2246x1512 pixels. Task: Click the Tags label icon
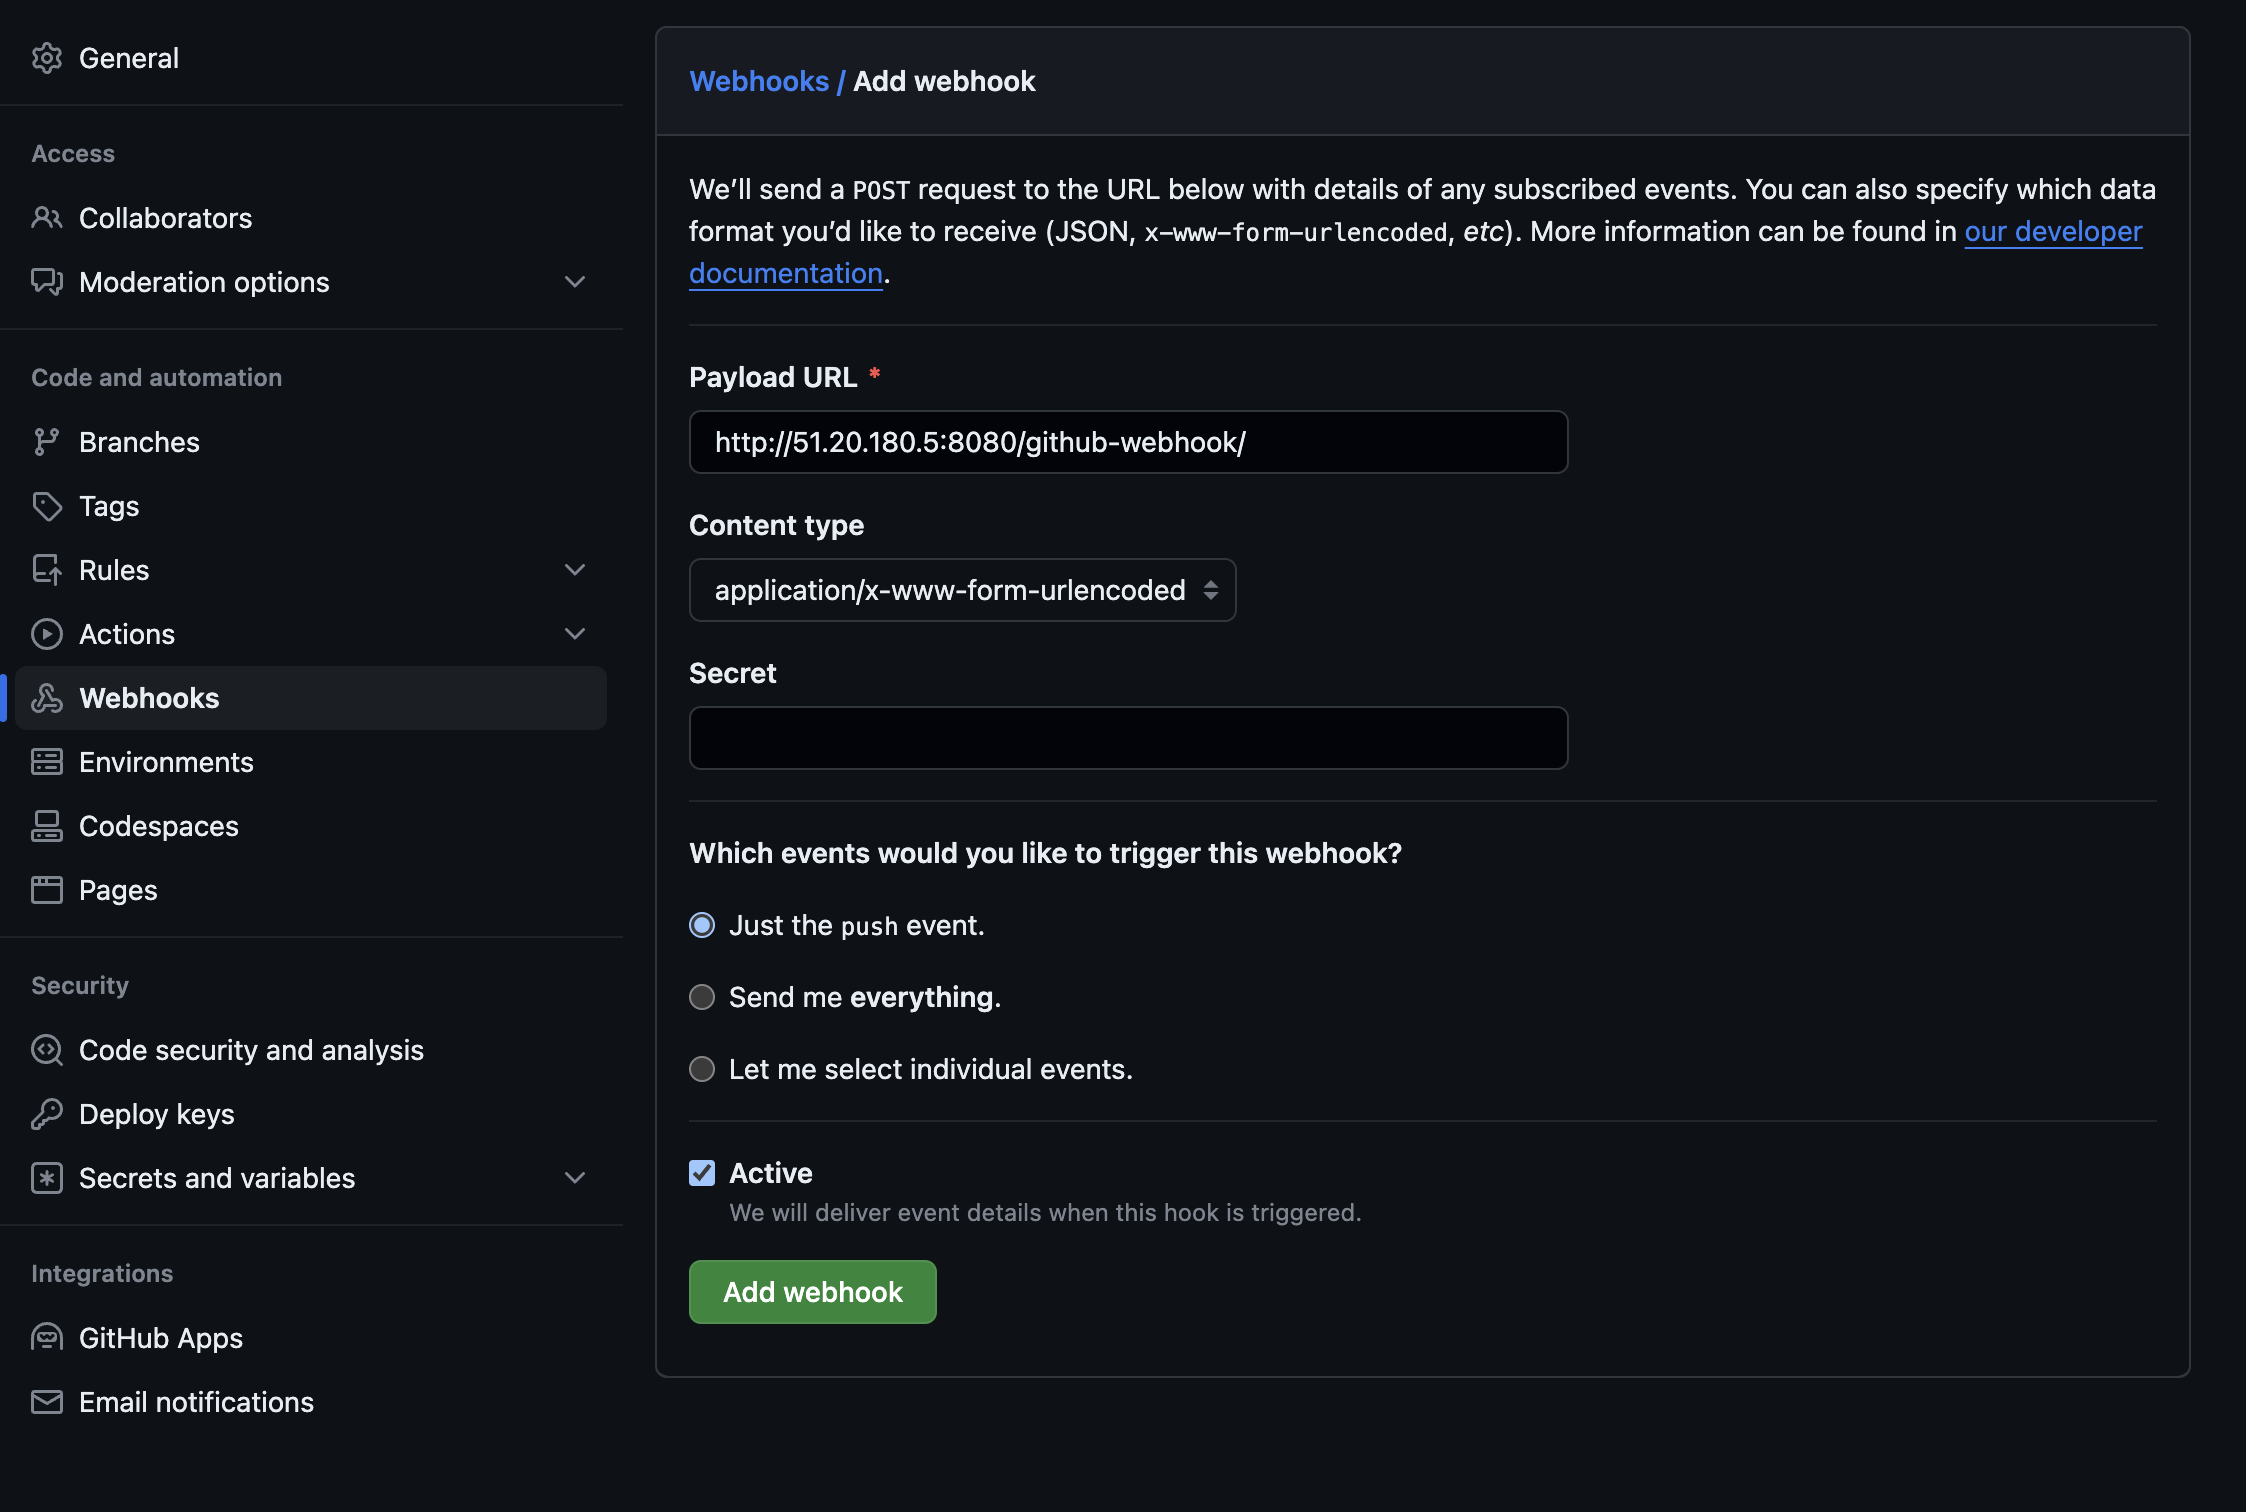click(x=47, y=506)
